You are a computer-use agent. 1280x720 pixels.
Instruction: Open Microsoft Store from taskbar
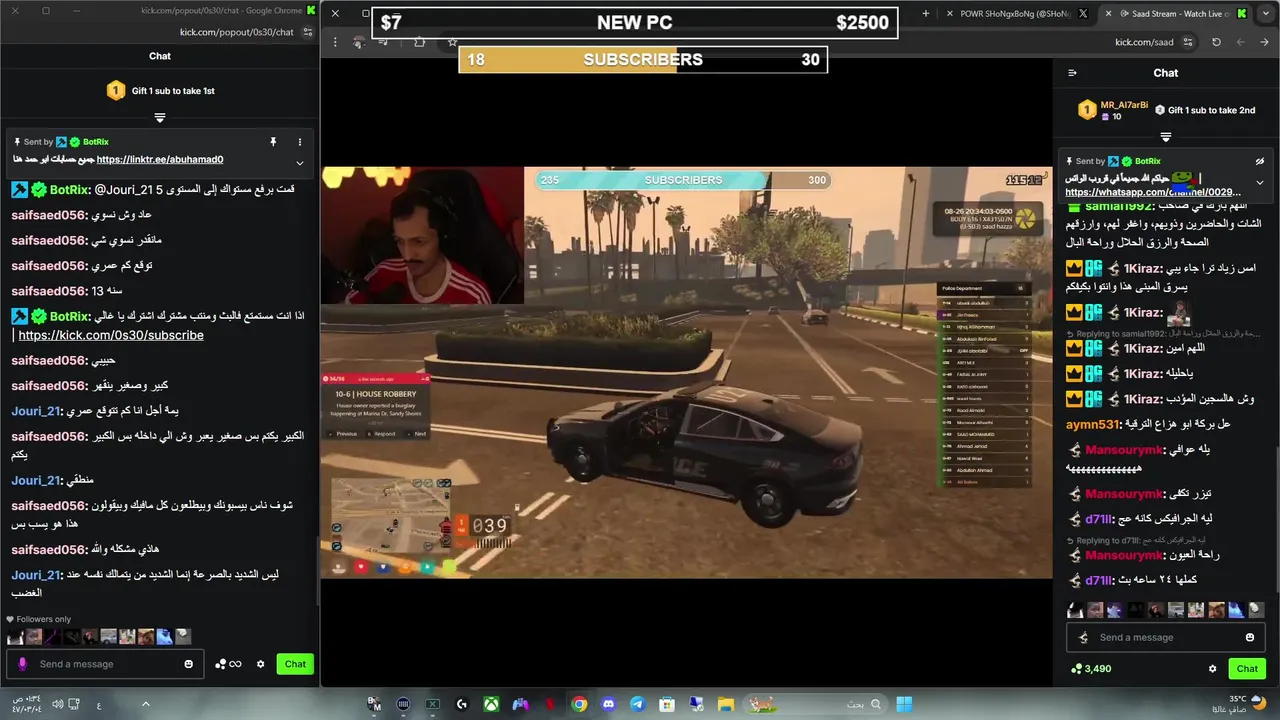click(x=666, y=704)
